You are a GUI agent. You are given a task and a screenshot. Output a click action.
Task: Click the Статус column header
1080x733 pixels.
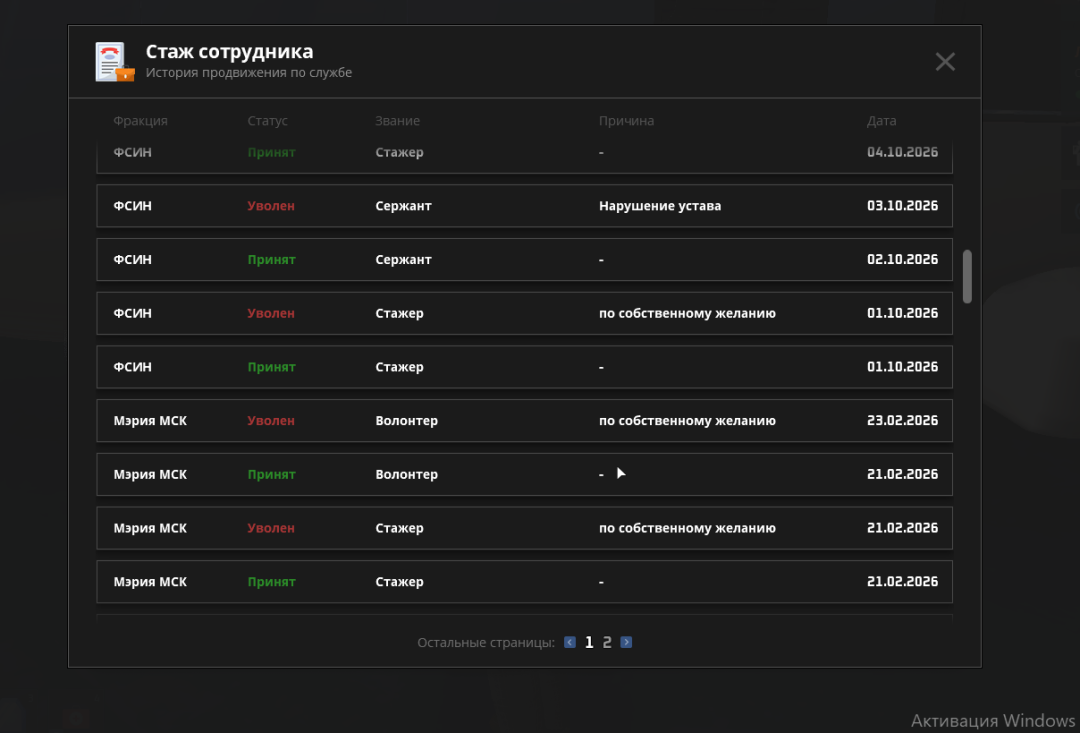click(268, 121)
